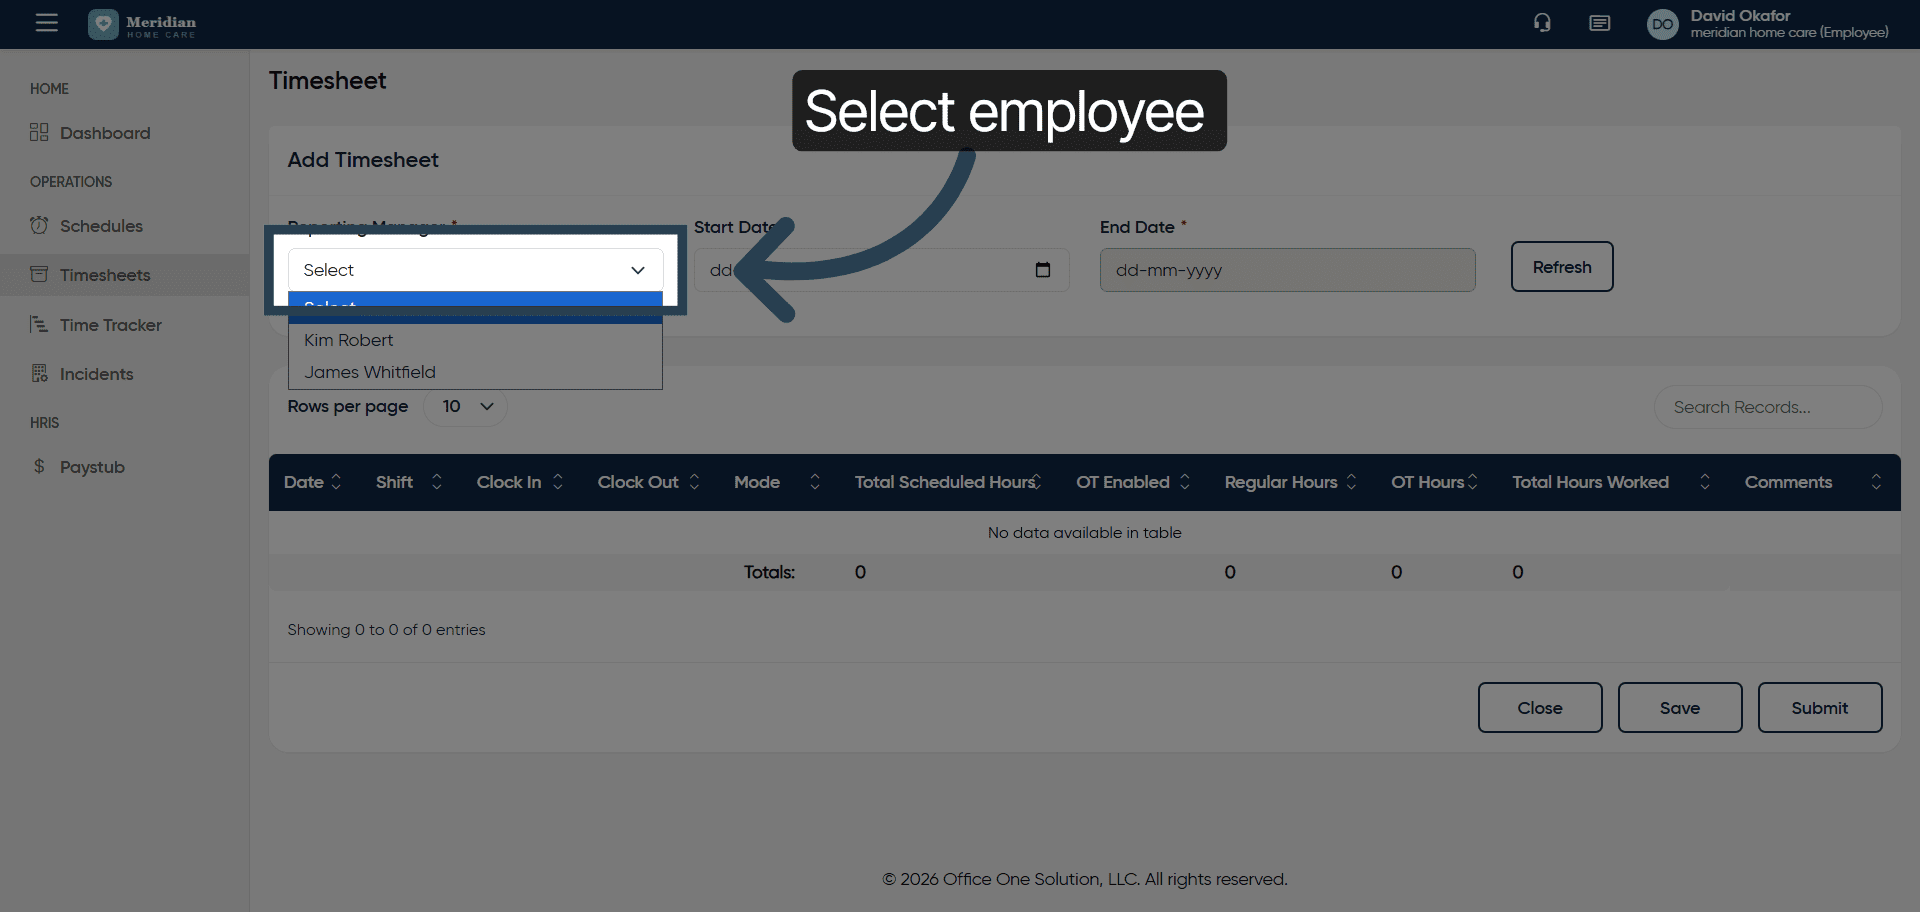1920x912 pixels.
Task: Open the messages icon in header
Action: [x=1599, y=23]
